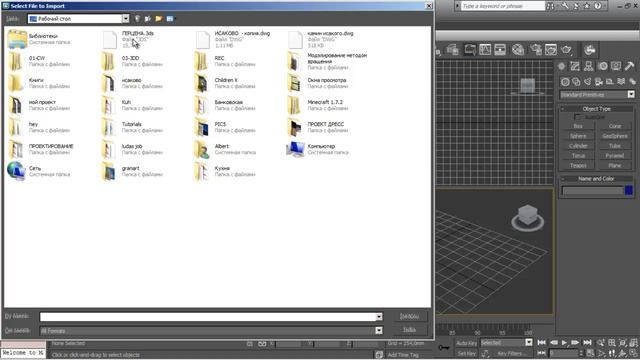Select the ПЕРЦЕНА.3ds file
Screen dimensions: 640x360
click(128, 39)
